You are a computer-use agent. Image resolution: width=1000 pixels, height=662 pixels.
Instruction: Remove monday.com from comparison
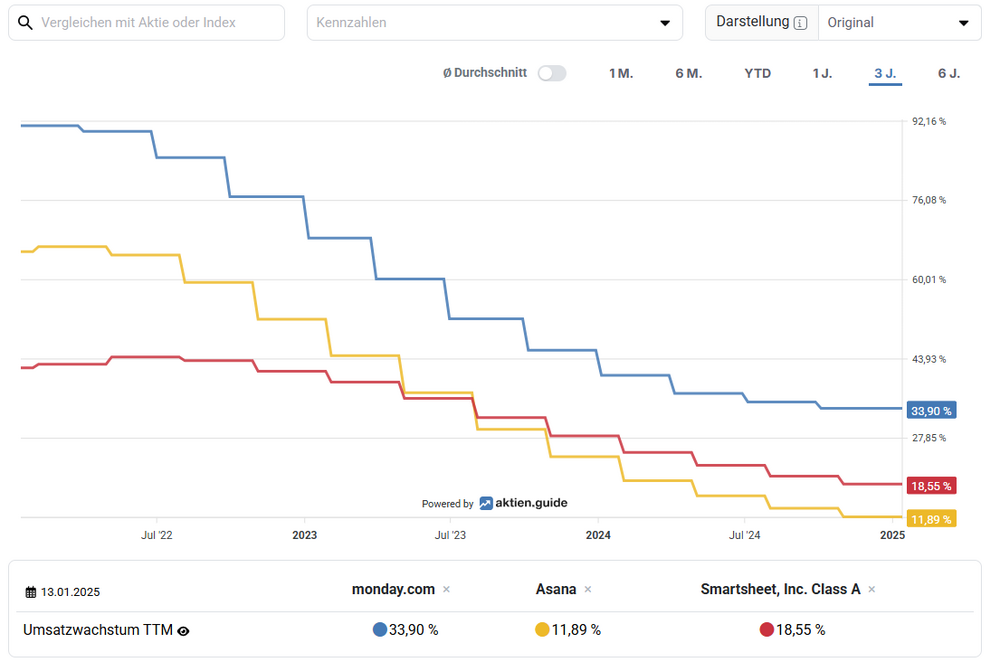point(446,590)
